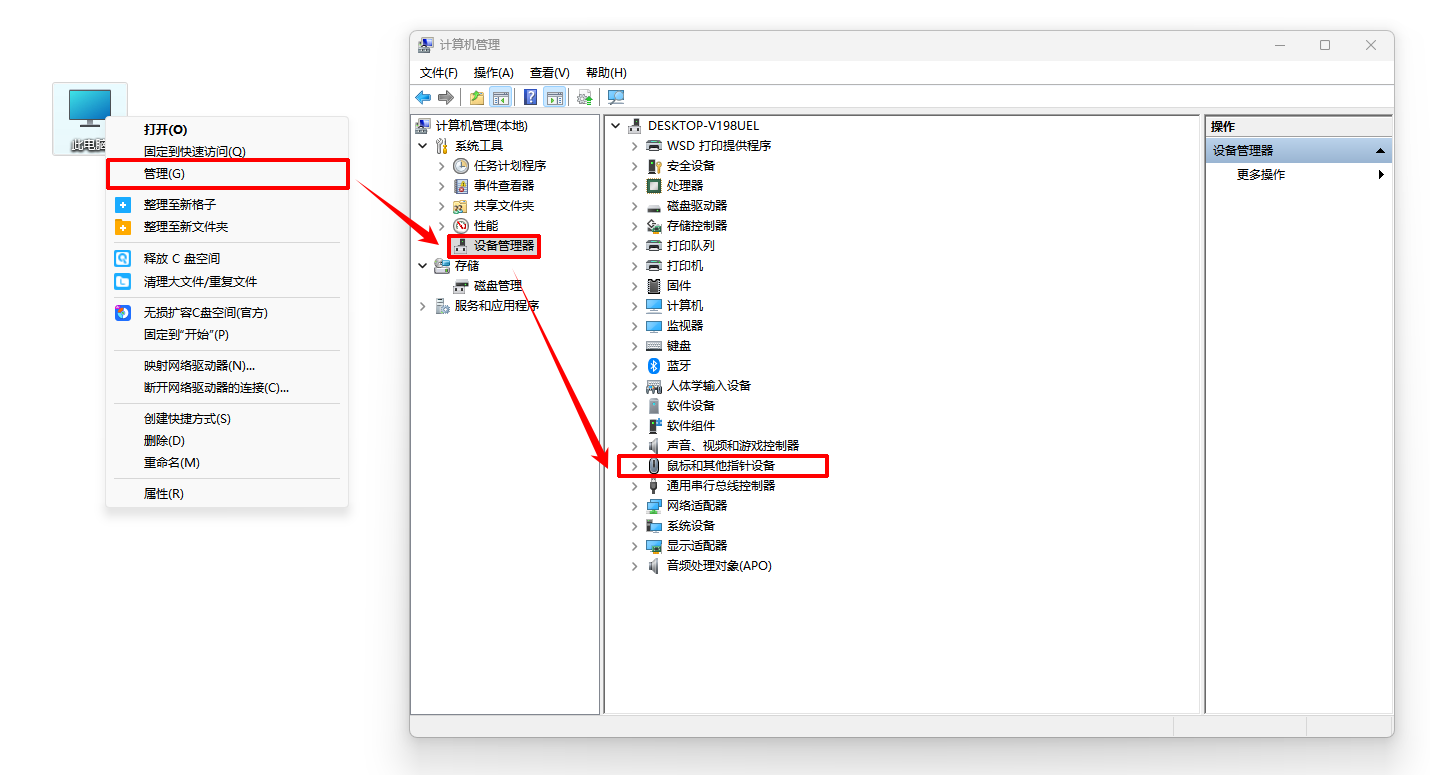Screen dimensions: 1430x775
Task: Select 设备管理器 in the console tree
Action: (504, 245)
